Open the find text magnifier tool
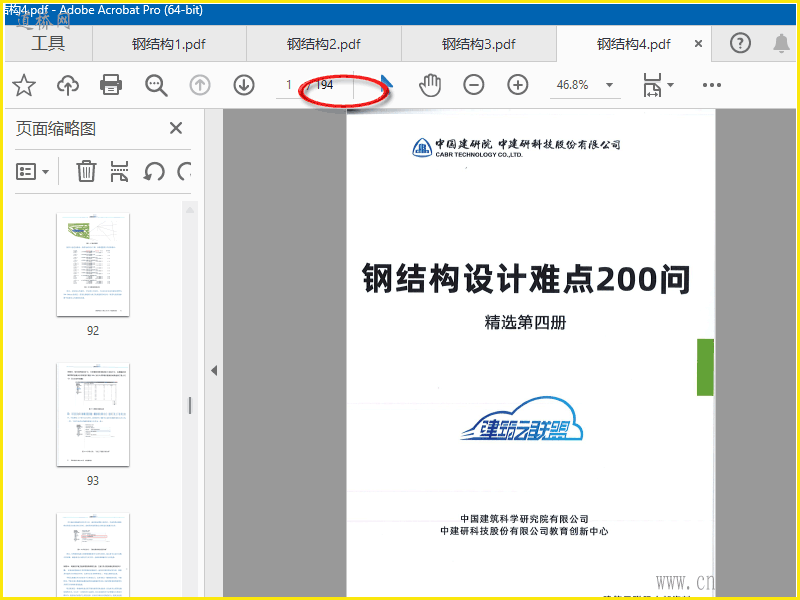The width and height of the screenshot is (800, 600). pos(156,85)
